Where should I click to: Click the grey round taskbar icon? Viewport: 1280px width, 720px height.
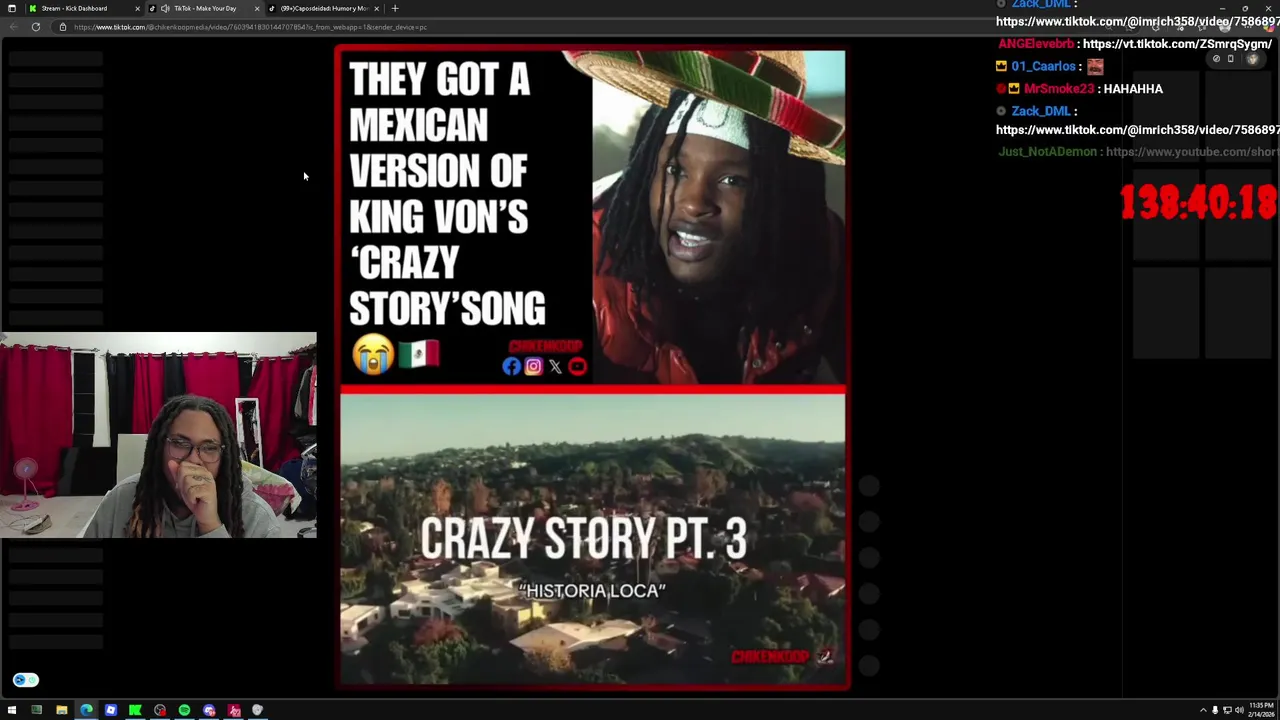pyautogui.click(x=258, y=710)
